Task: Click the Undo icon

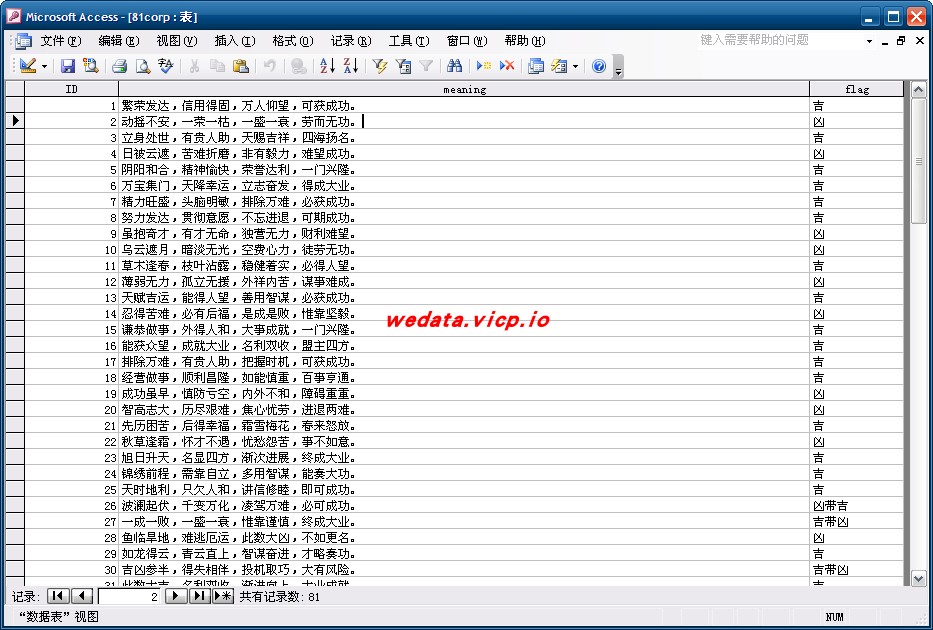Action: coord(270,66)
